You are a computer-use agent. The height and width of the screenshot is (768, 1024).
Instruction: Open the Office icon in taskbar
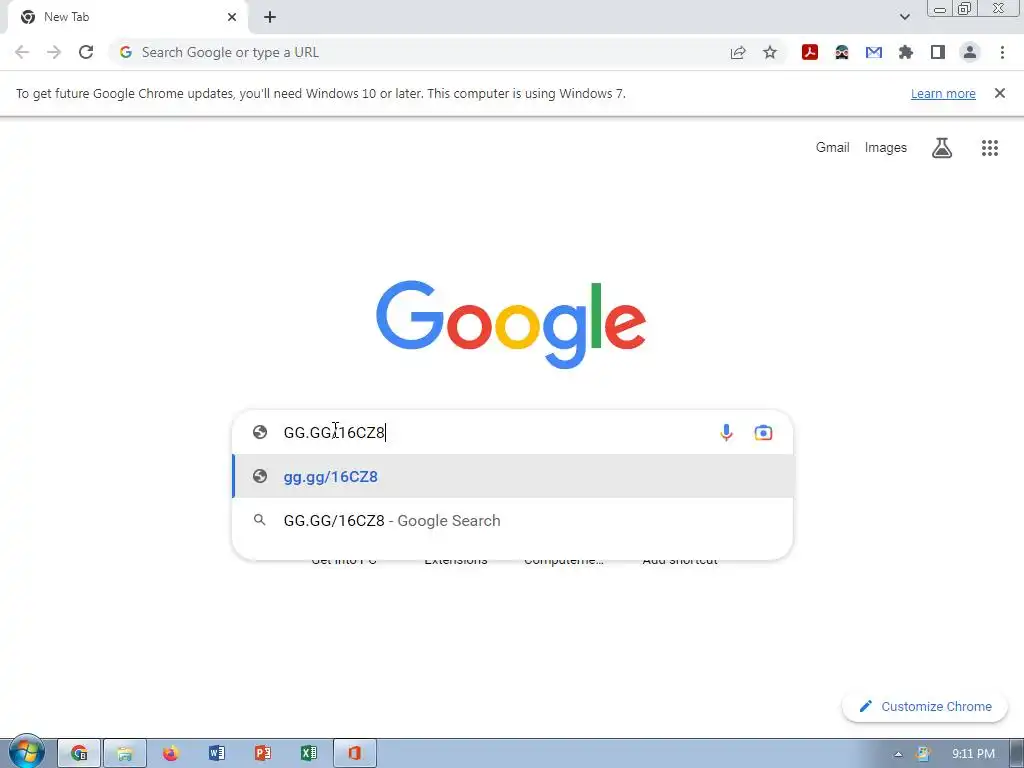point(355,753)
